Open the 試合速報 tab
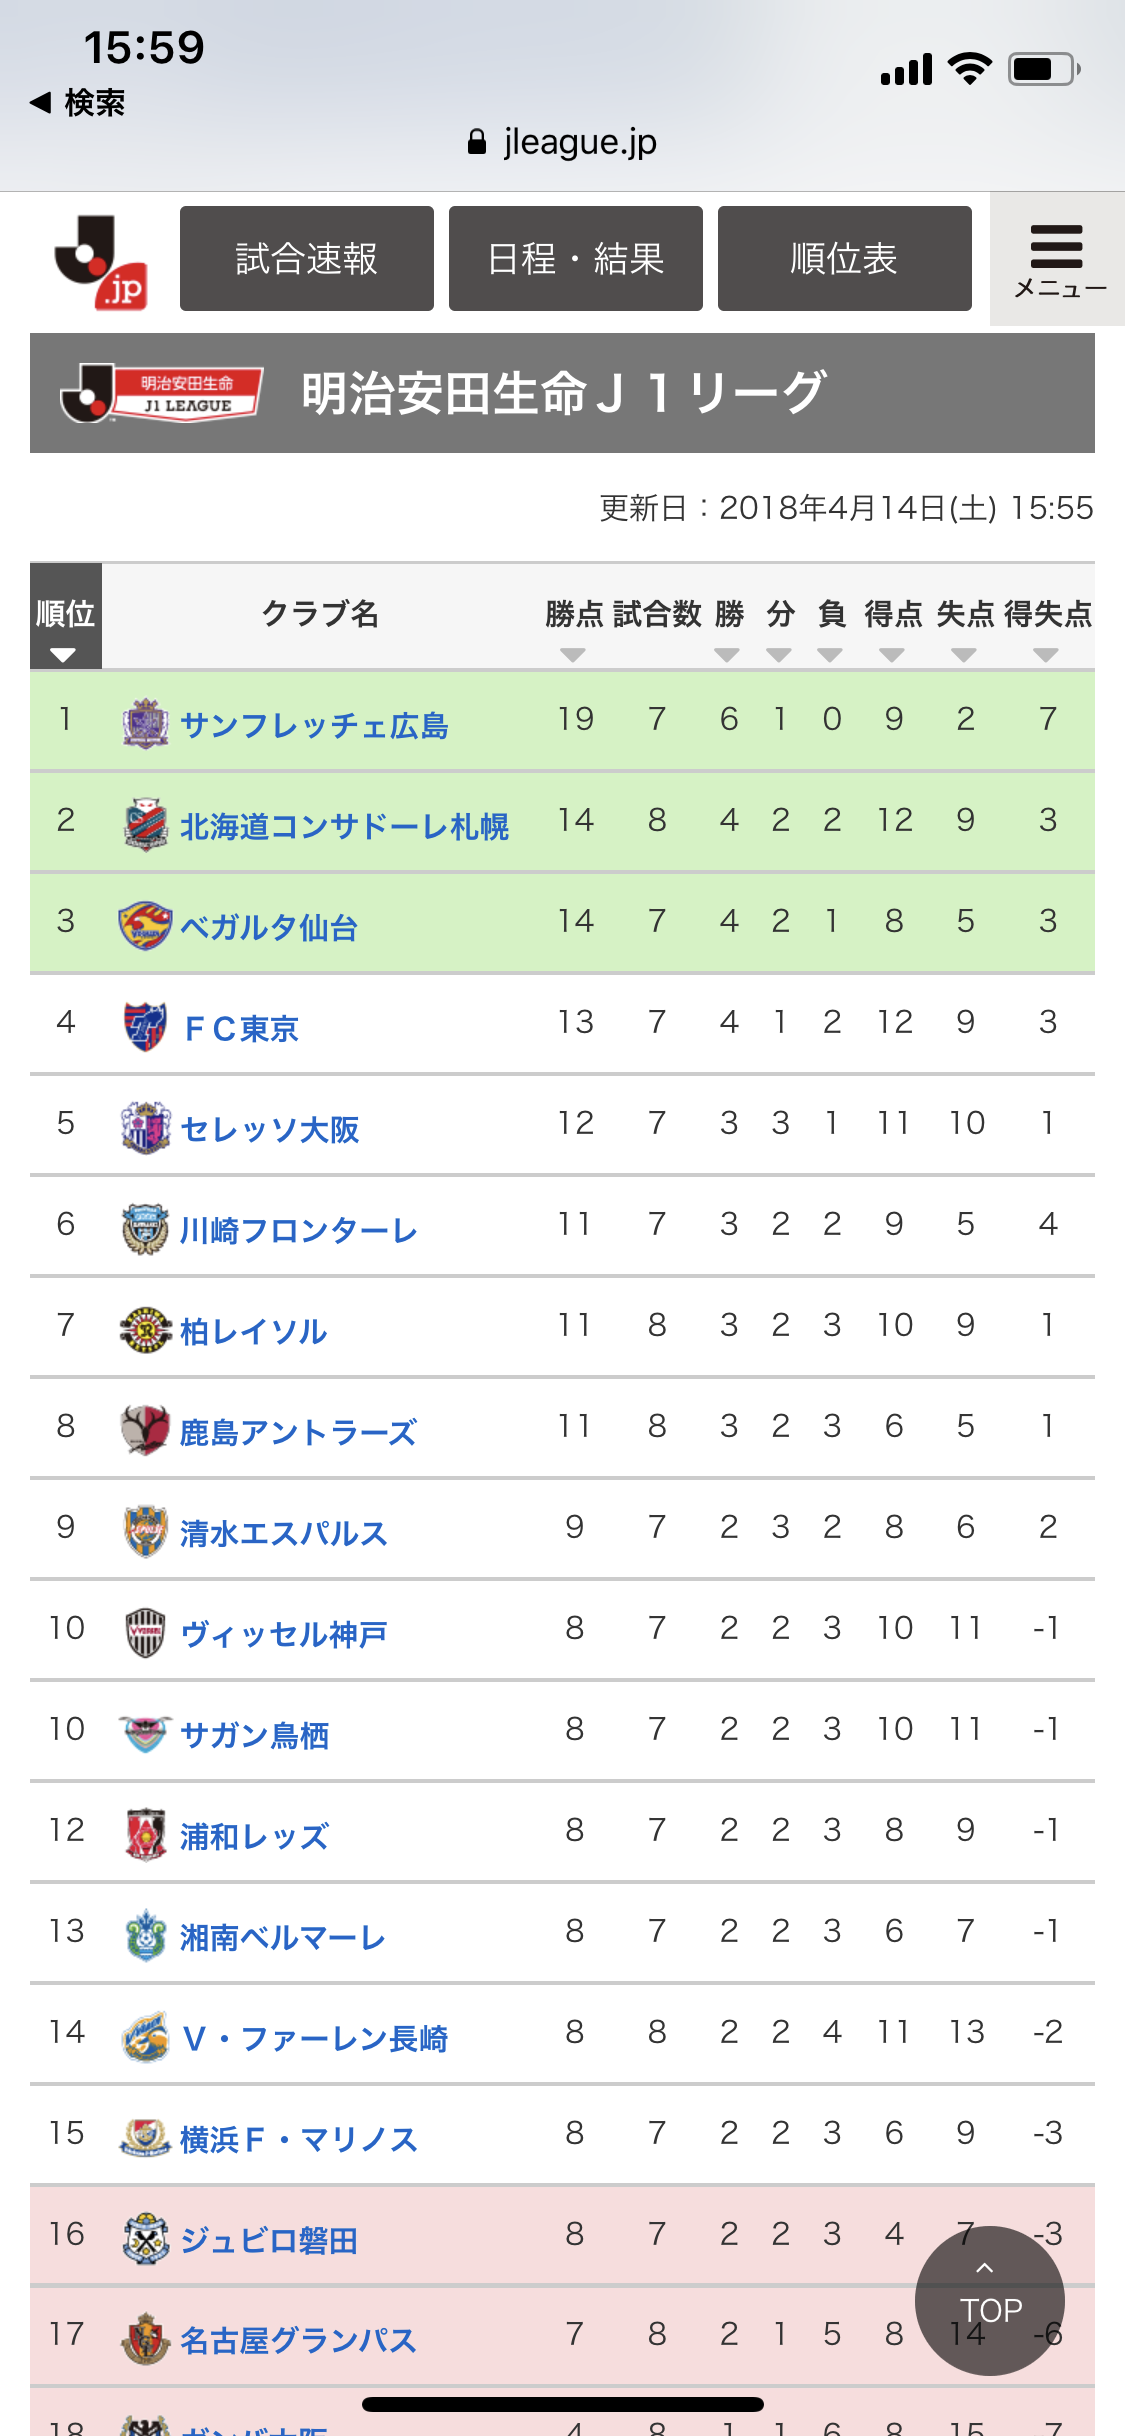Screen dimensions: 1125x2436 (x=306, y=259)
